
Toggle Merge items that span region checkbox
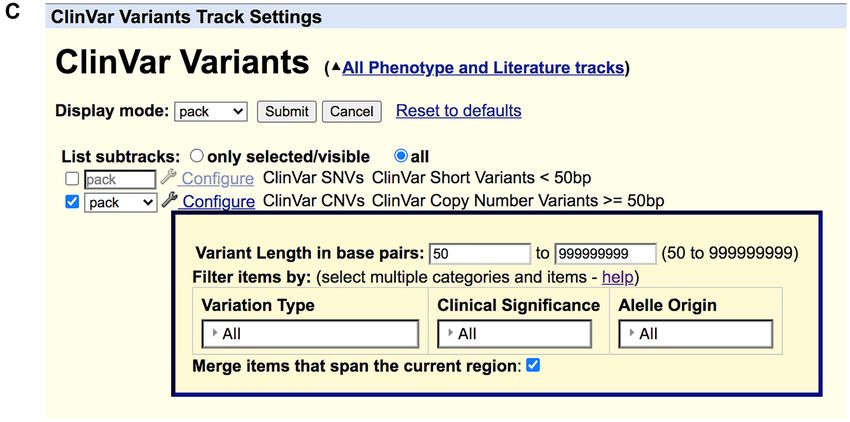pos(533,365)
